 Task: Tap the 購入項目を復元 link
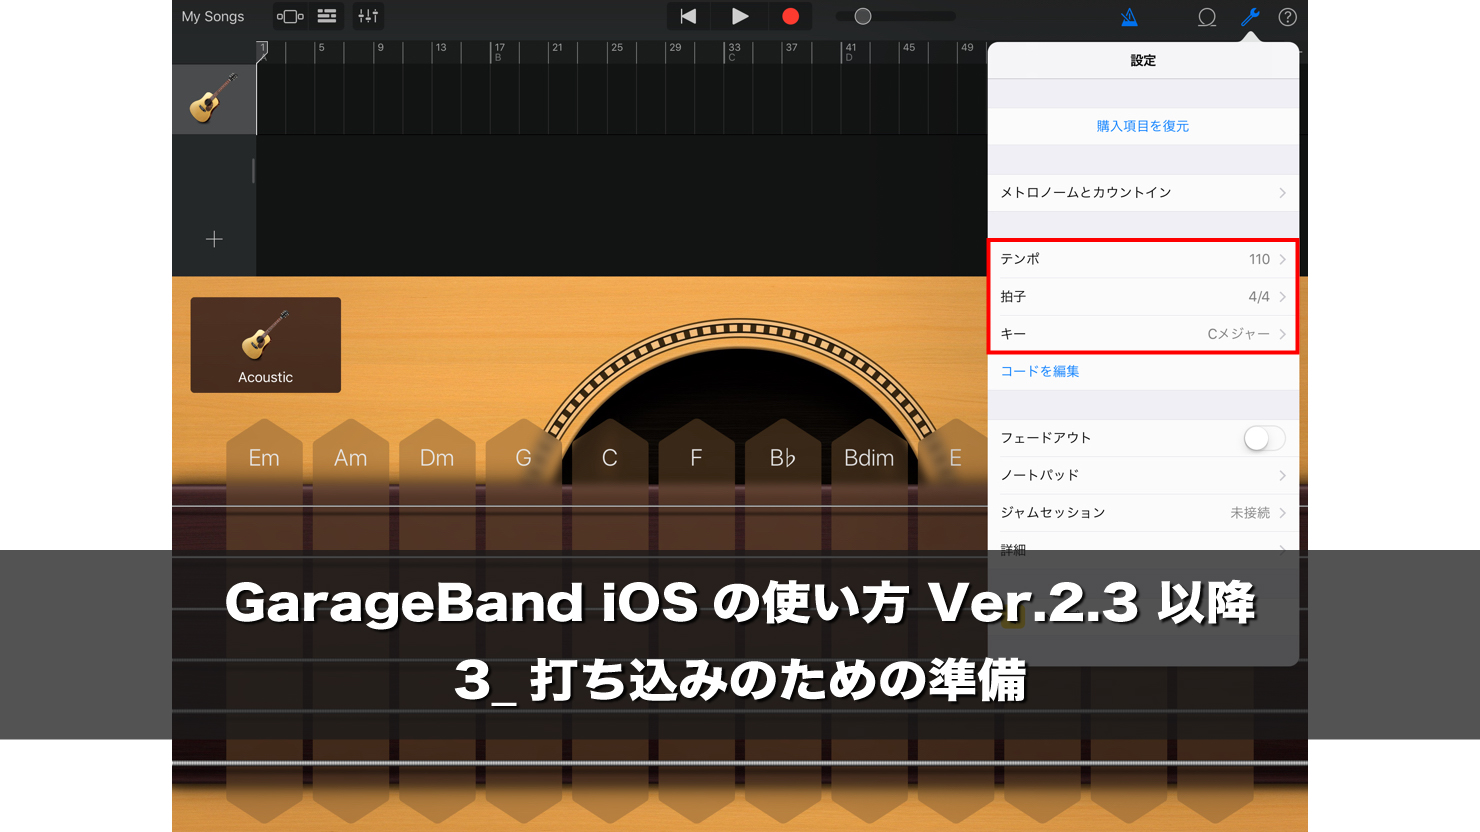coord(1143,126)
